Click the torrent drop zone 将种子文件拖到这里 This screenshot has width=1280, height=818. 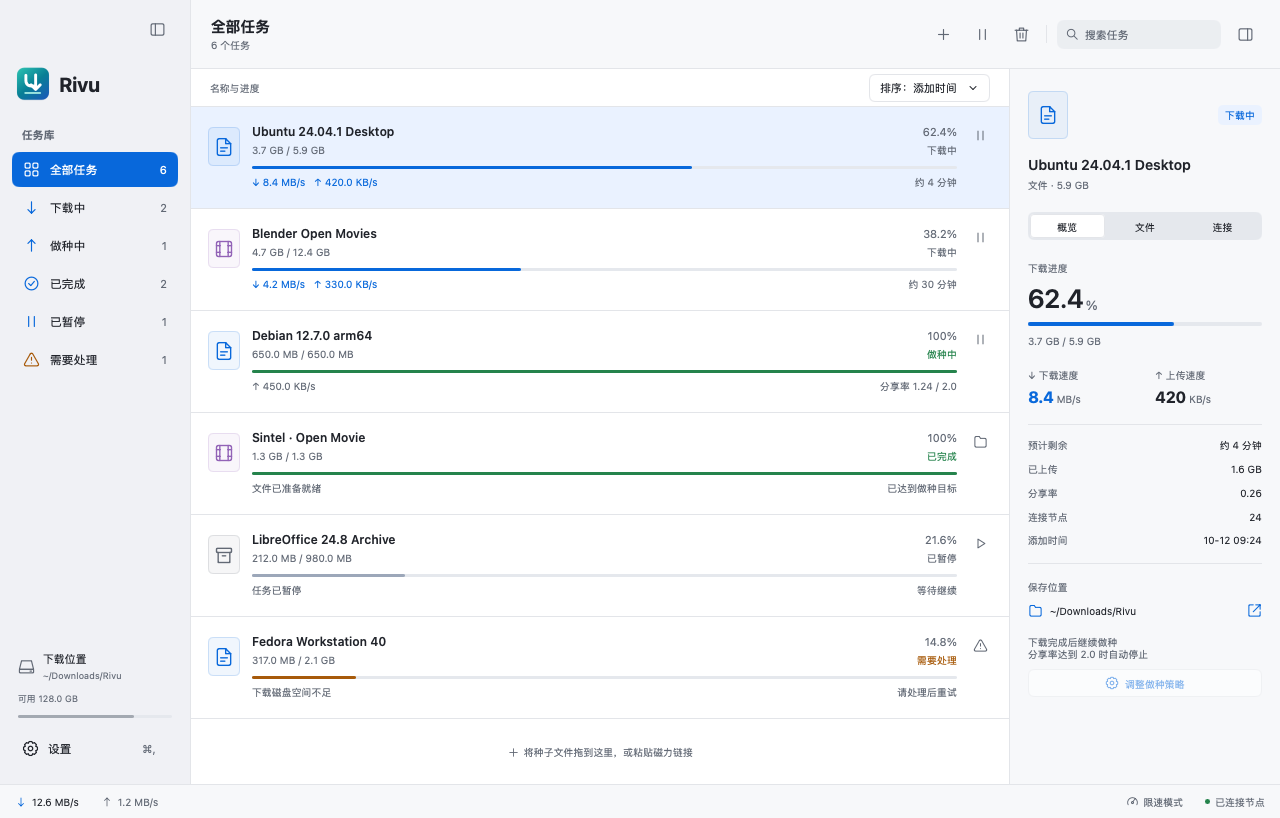[x=600, y=752]
